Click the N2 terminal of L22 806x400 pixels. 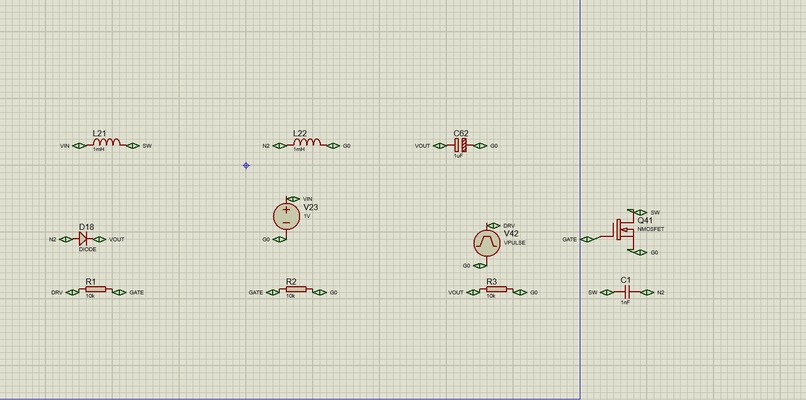280,146
